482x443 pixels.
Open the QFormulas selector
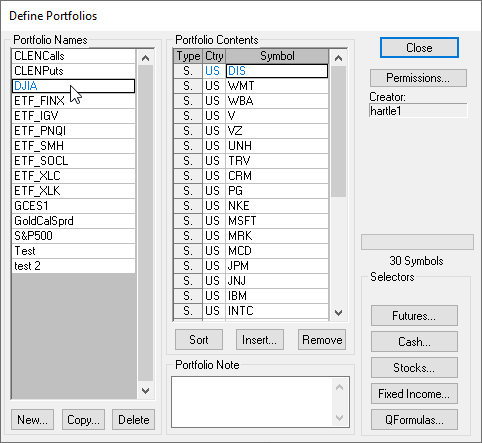coord(414,420)
